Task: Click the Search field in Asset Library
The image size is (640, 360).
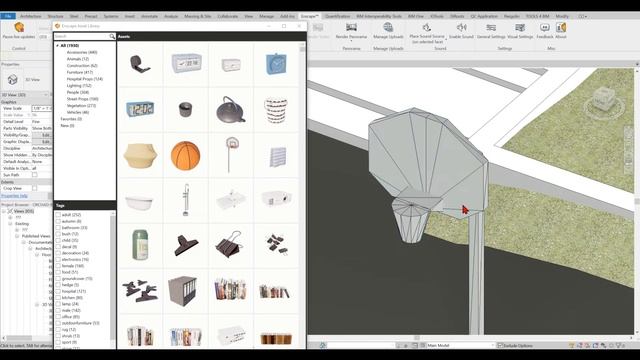Action: pos(81,36)
